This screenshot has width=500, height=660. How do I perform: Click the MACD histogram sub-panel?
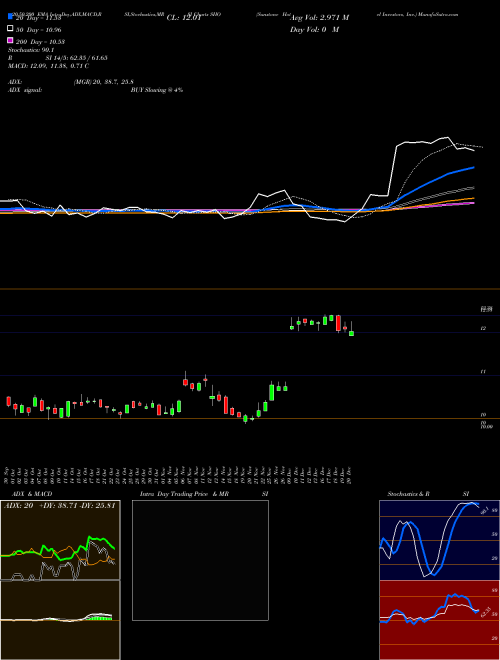pos(60,620)
